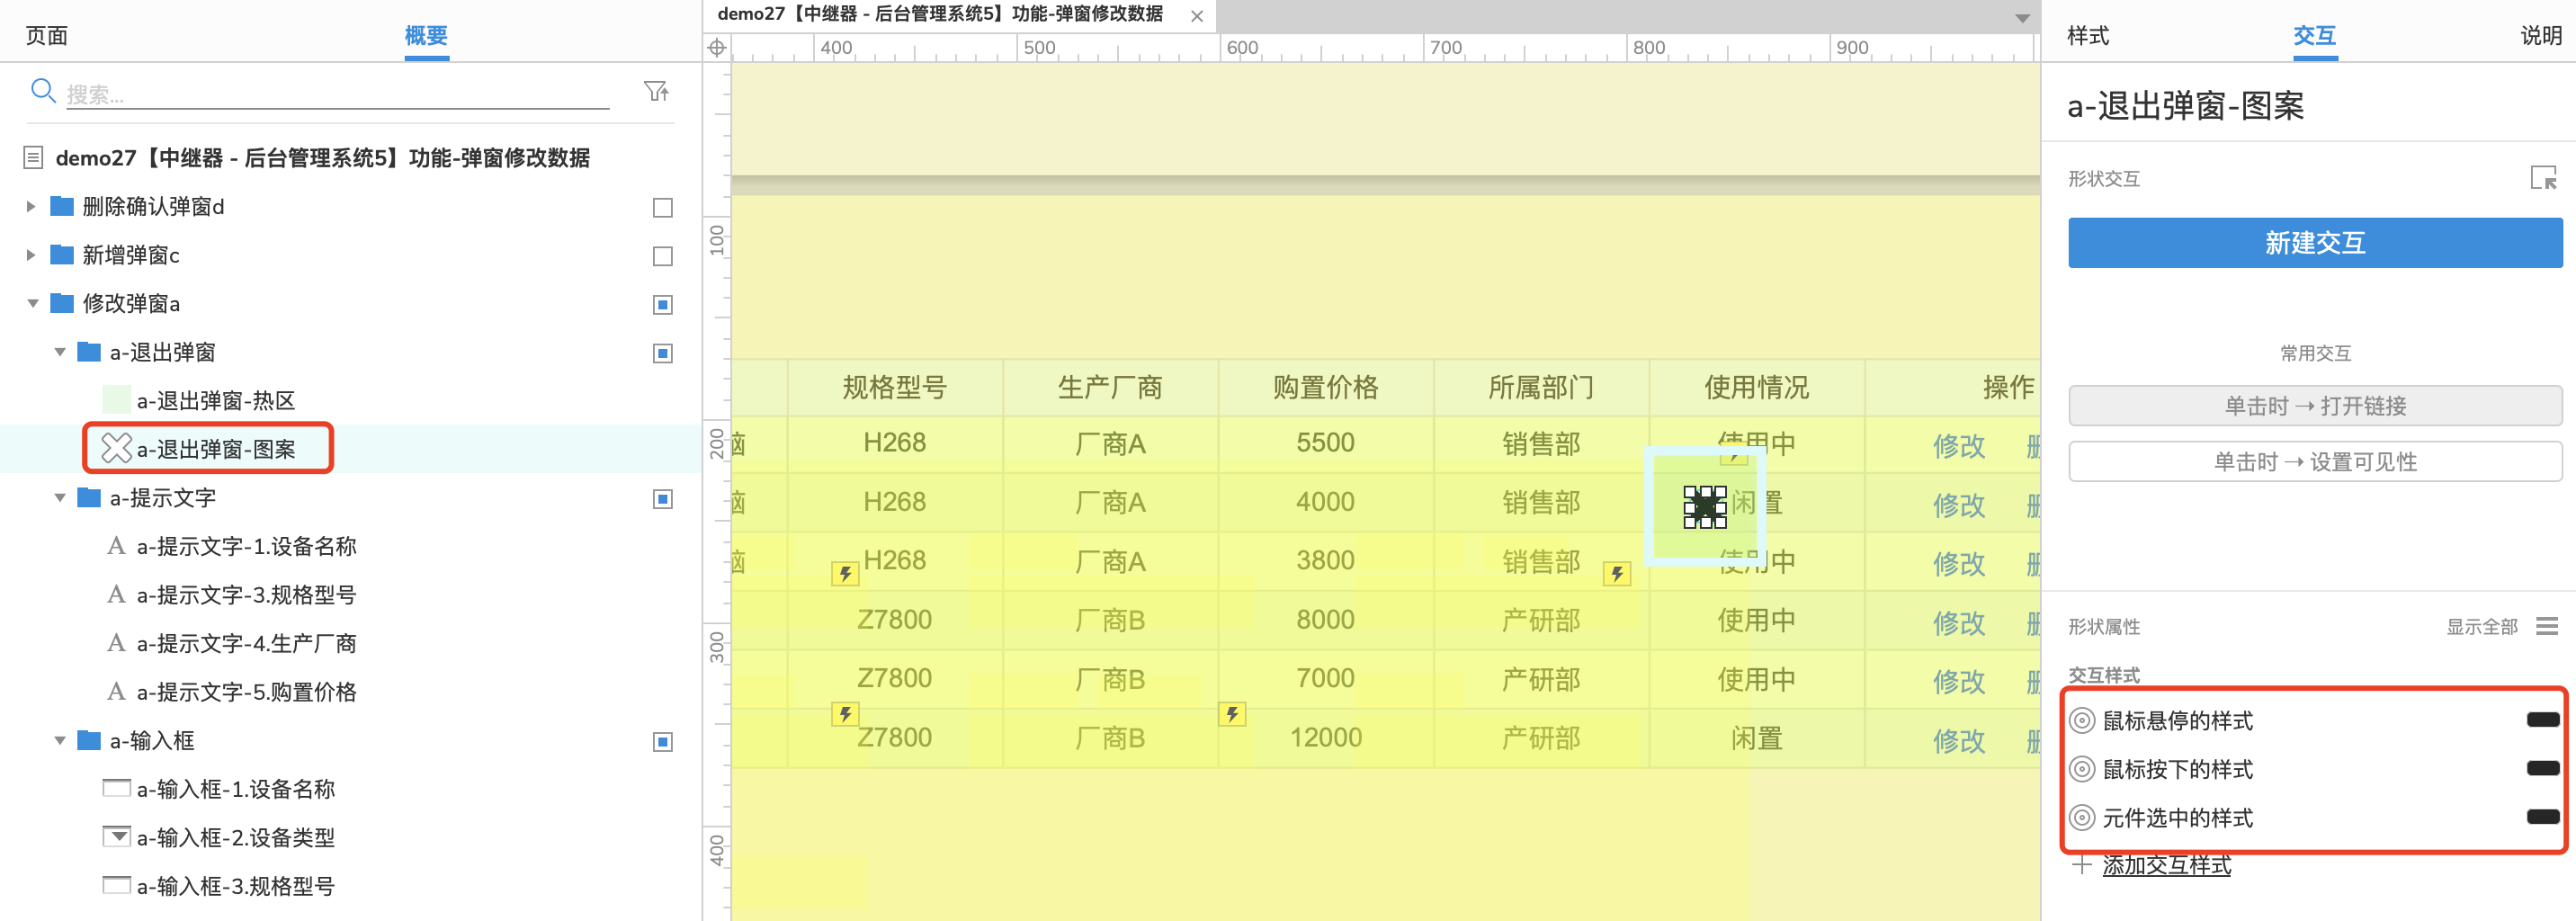Toggle visibility box for 新增弹窗c
Image resolution: width=2576 pixels, height=921 pixels.
click(x=662, y=256)
